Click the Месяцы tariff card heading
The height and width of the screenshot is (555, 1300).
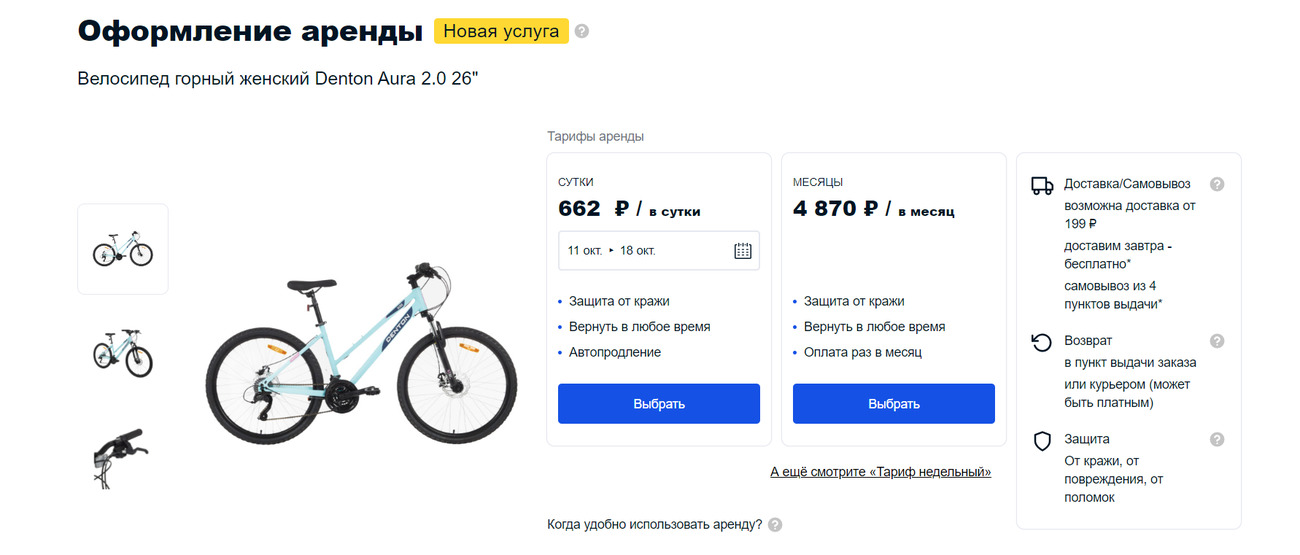pyautogui.click(x=818, y=182)
